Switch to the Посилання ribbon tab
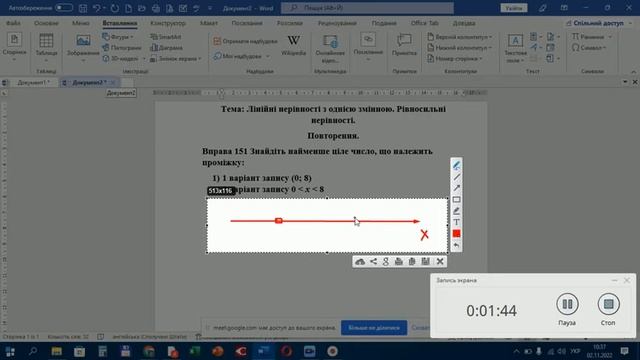The width and height of the screenshot is (640, 360). [x=247, y=23]
